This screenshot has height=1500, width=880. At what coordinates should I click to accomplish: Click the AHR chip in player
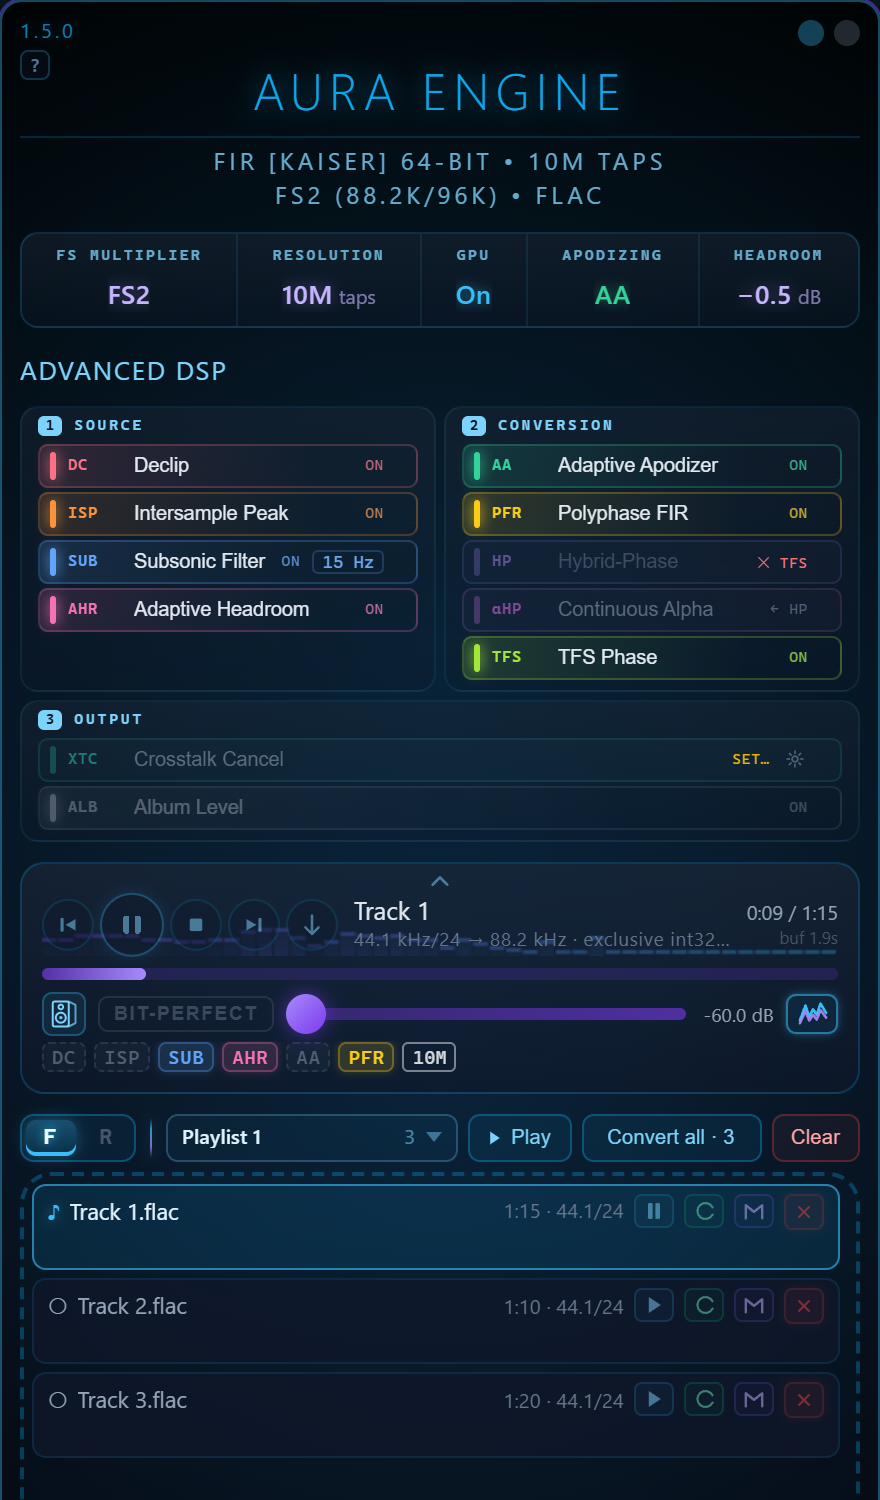click(x=250, y=1057)
